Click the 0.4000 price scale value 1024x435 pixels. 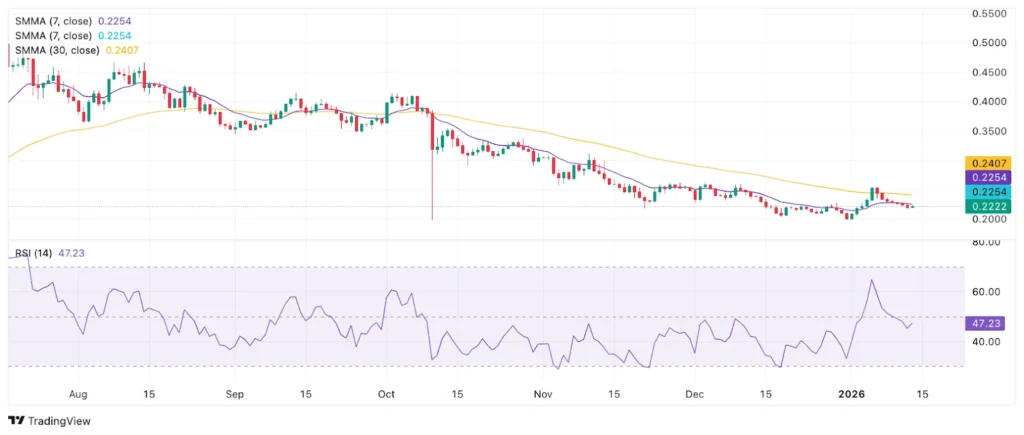click(x=988, y=102)
